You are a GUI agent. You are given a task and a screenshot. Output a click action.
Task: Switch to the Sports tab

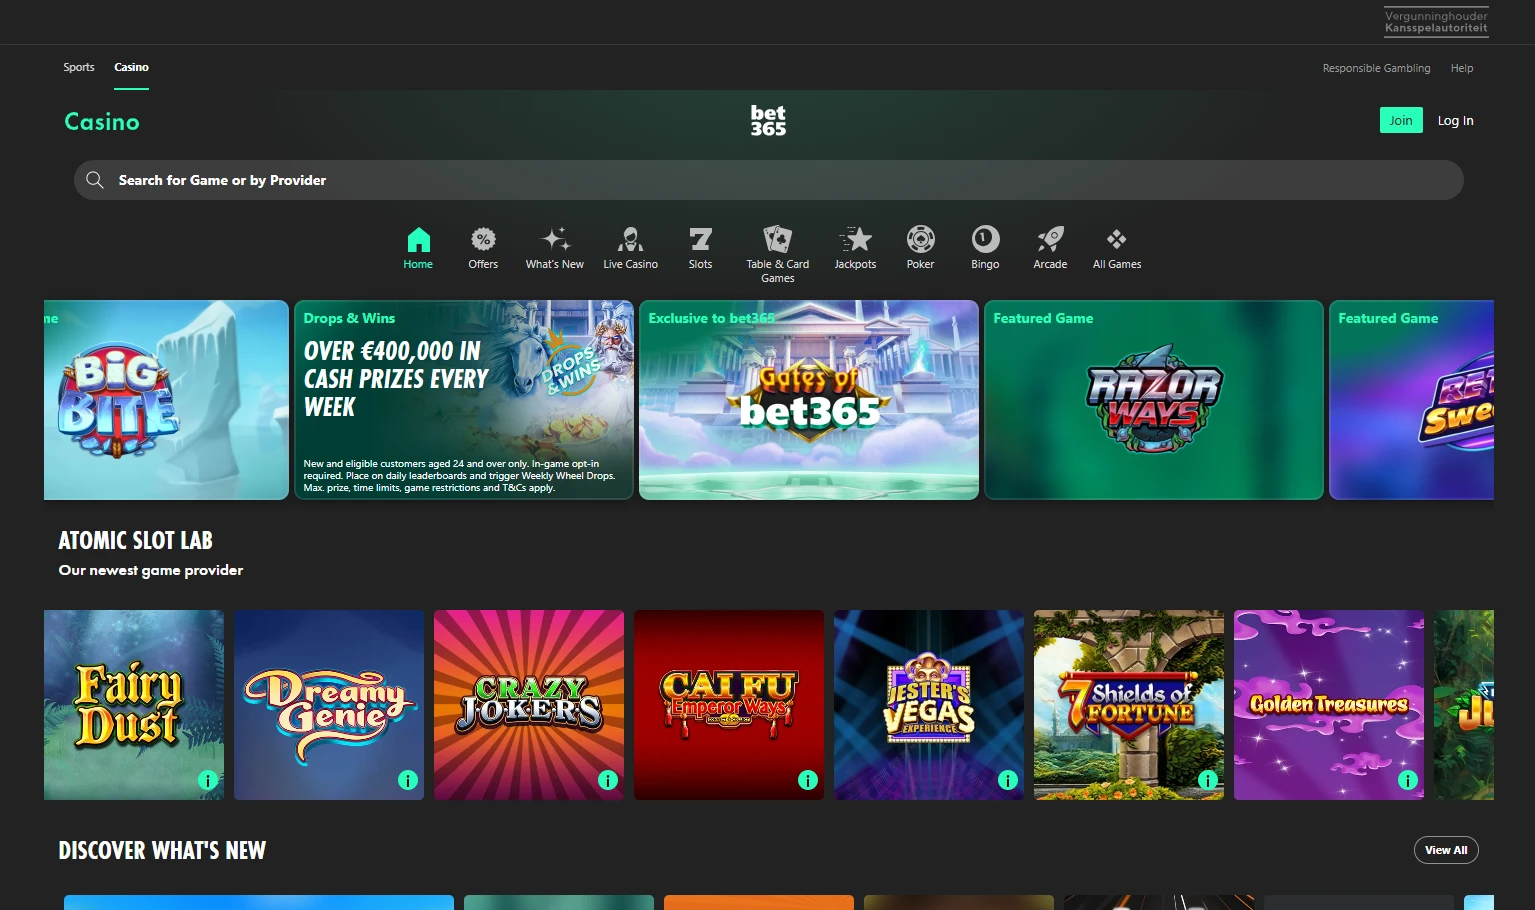(x=78, y=67)
